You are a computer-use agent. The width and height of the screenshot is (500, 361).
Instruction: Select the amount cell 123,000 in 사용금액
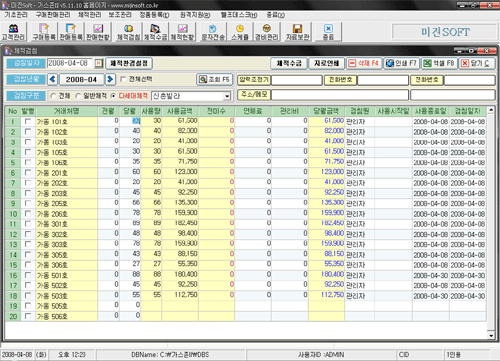click(180, 173)
